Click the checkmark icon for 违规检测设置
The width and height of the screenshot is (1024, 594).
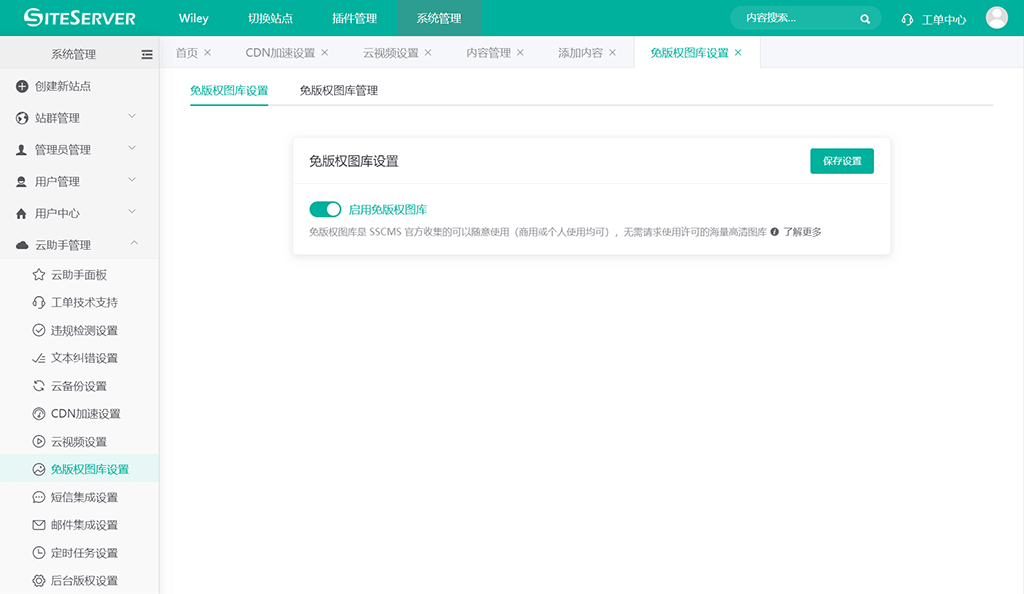pos(39,330)
